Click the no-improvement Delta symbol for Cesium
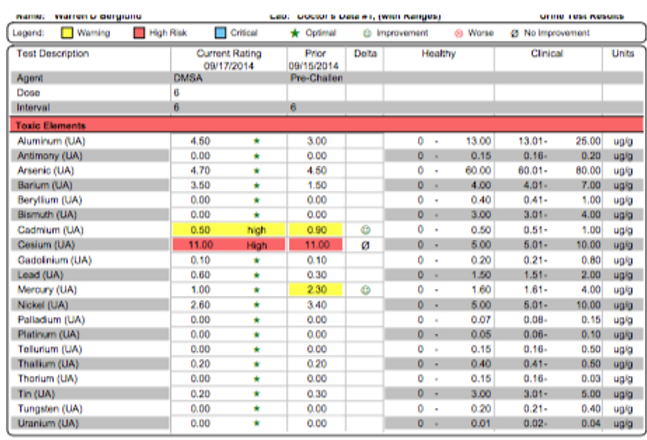The width and height of the screenshot is (647, 440). point(365,245)
